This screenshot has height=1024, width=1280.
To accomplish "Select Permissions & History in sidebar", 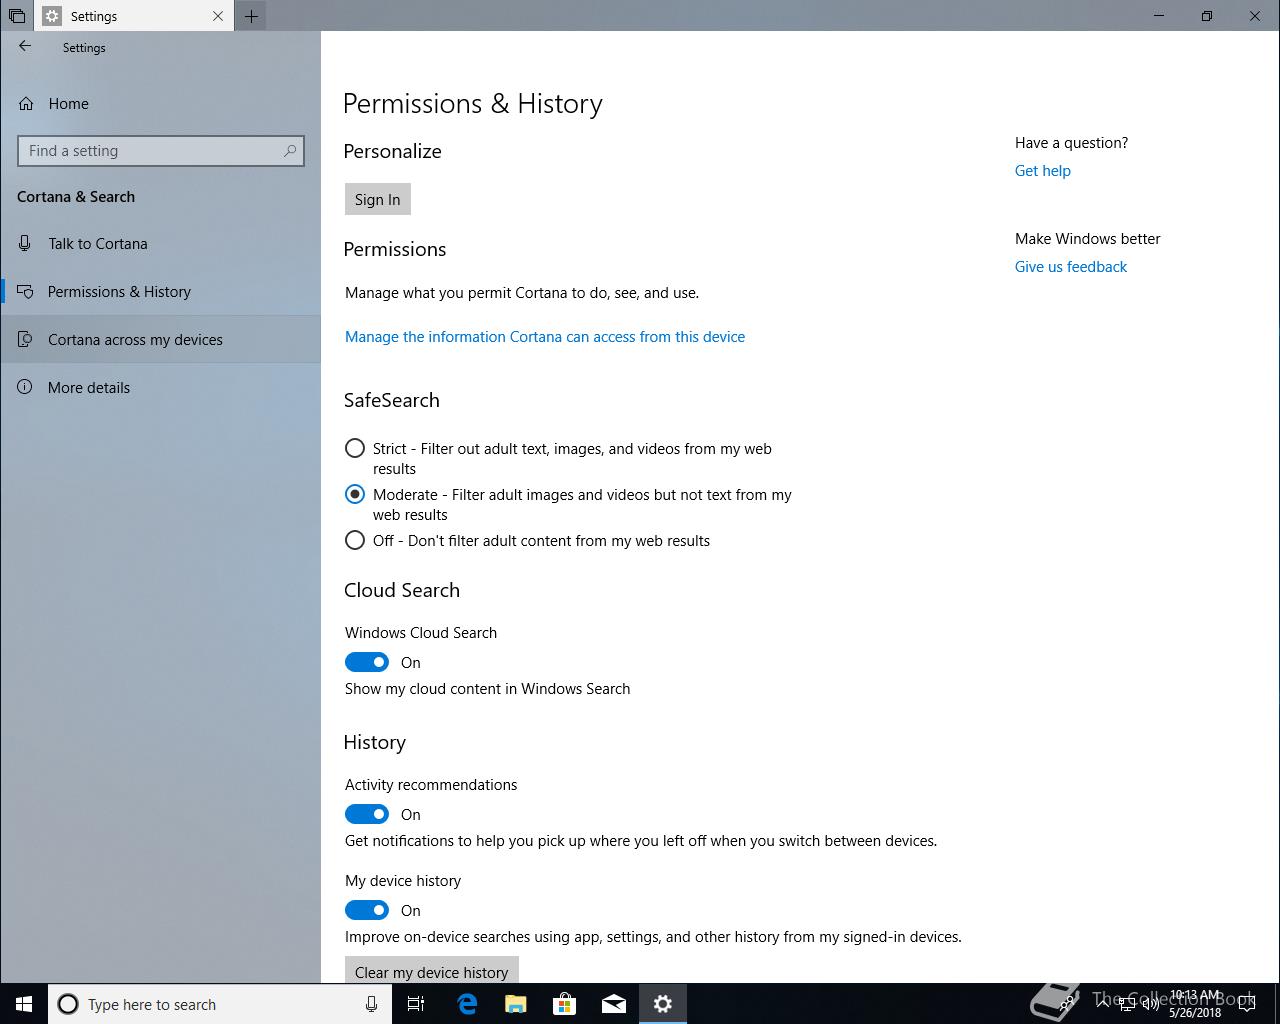I will pyautogui.click(x=160, y=292).
